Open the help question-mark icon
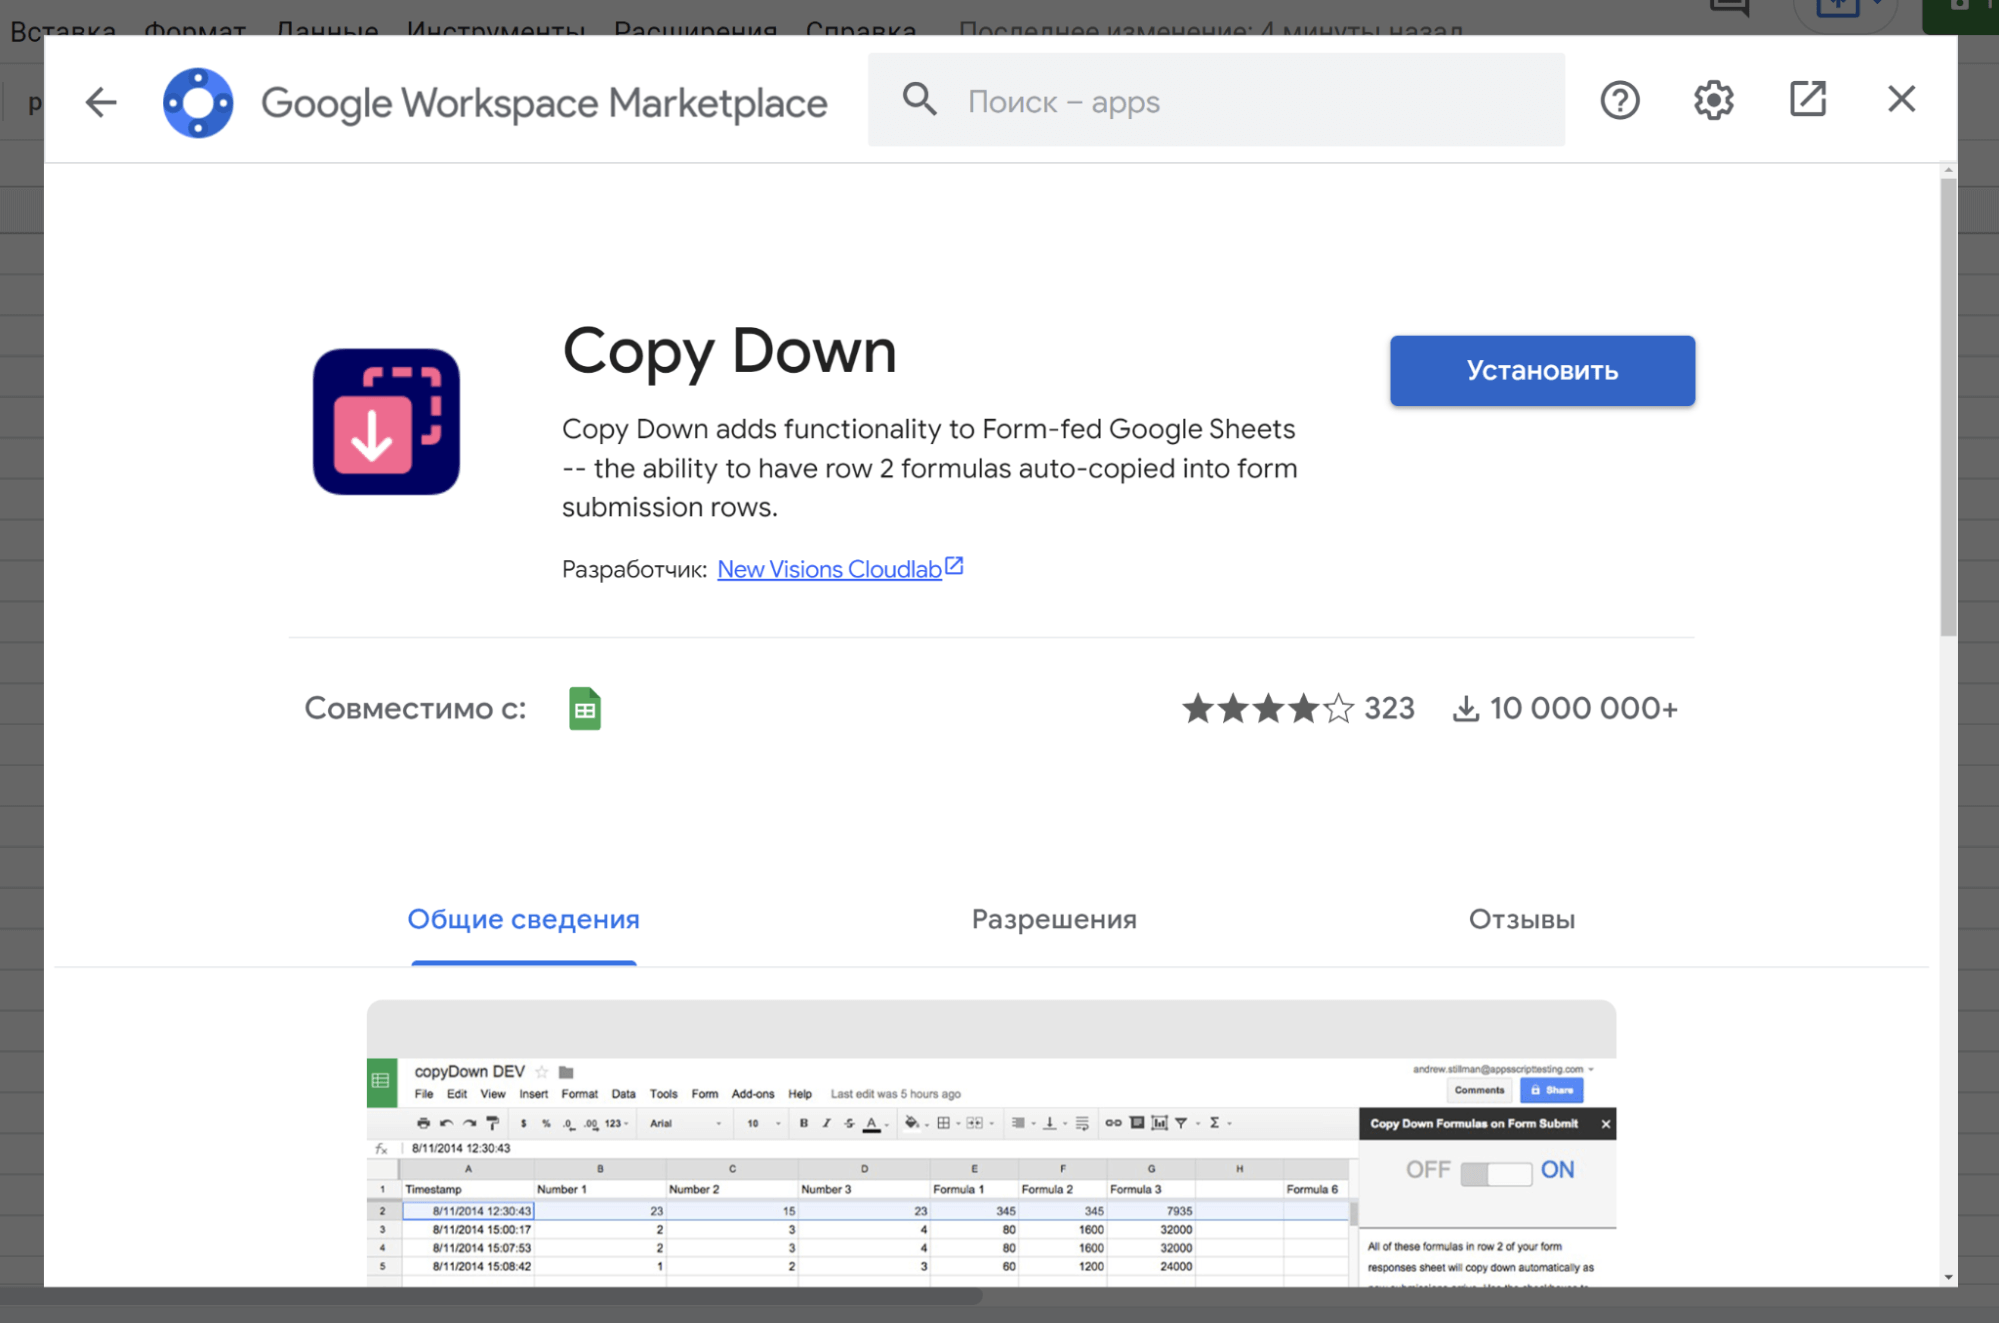The height and width of the screenshot is (1323, 1999). 1620,100
